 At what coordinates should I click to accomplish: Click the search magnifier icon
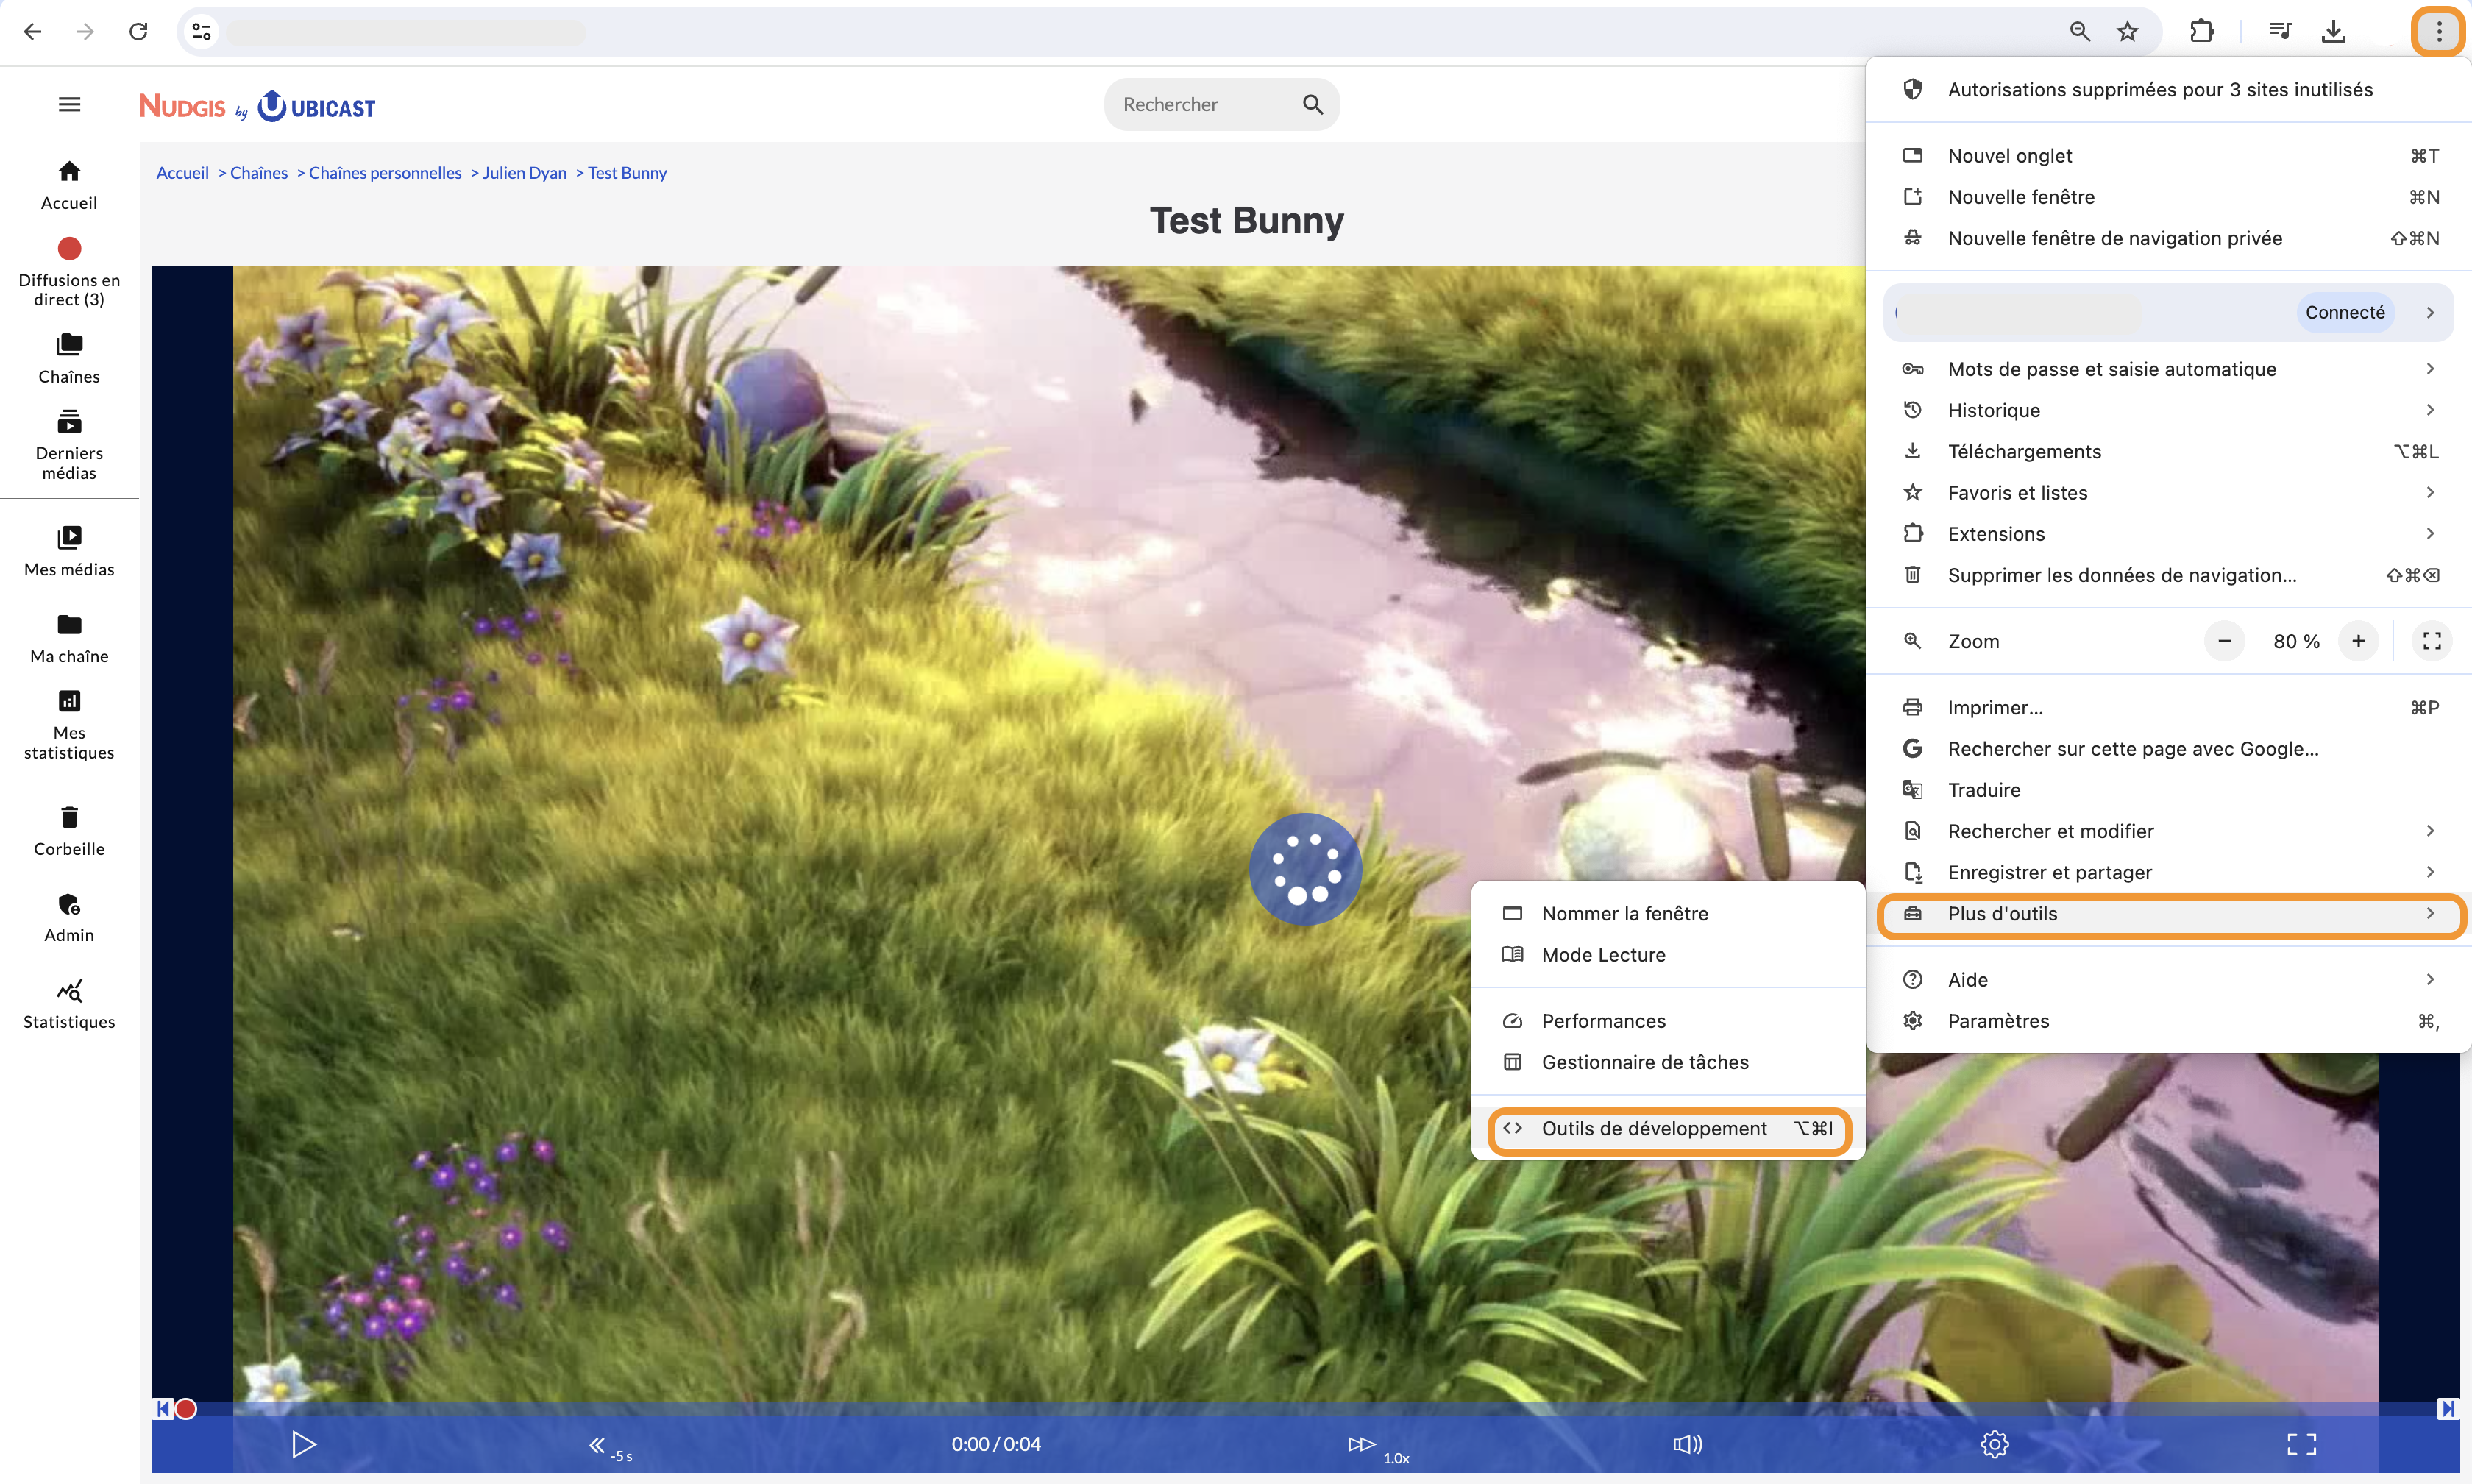pos(1313,104)
